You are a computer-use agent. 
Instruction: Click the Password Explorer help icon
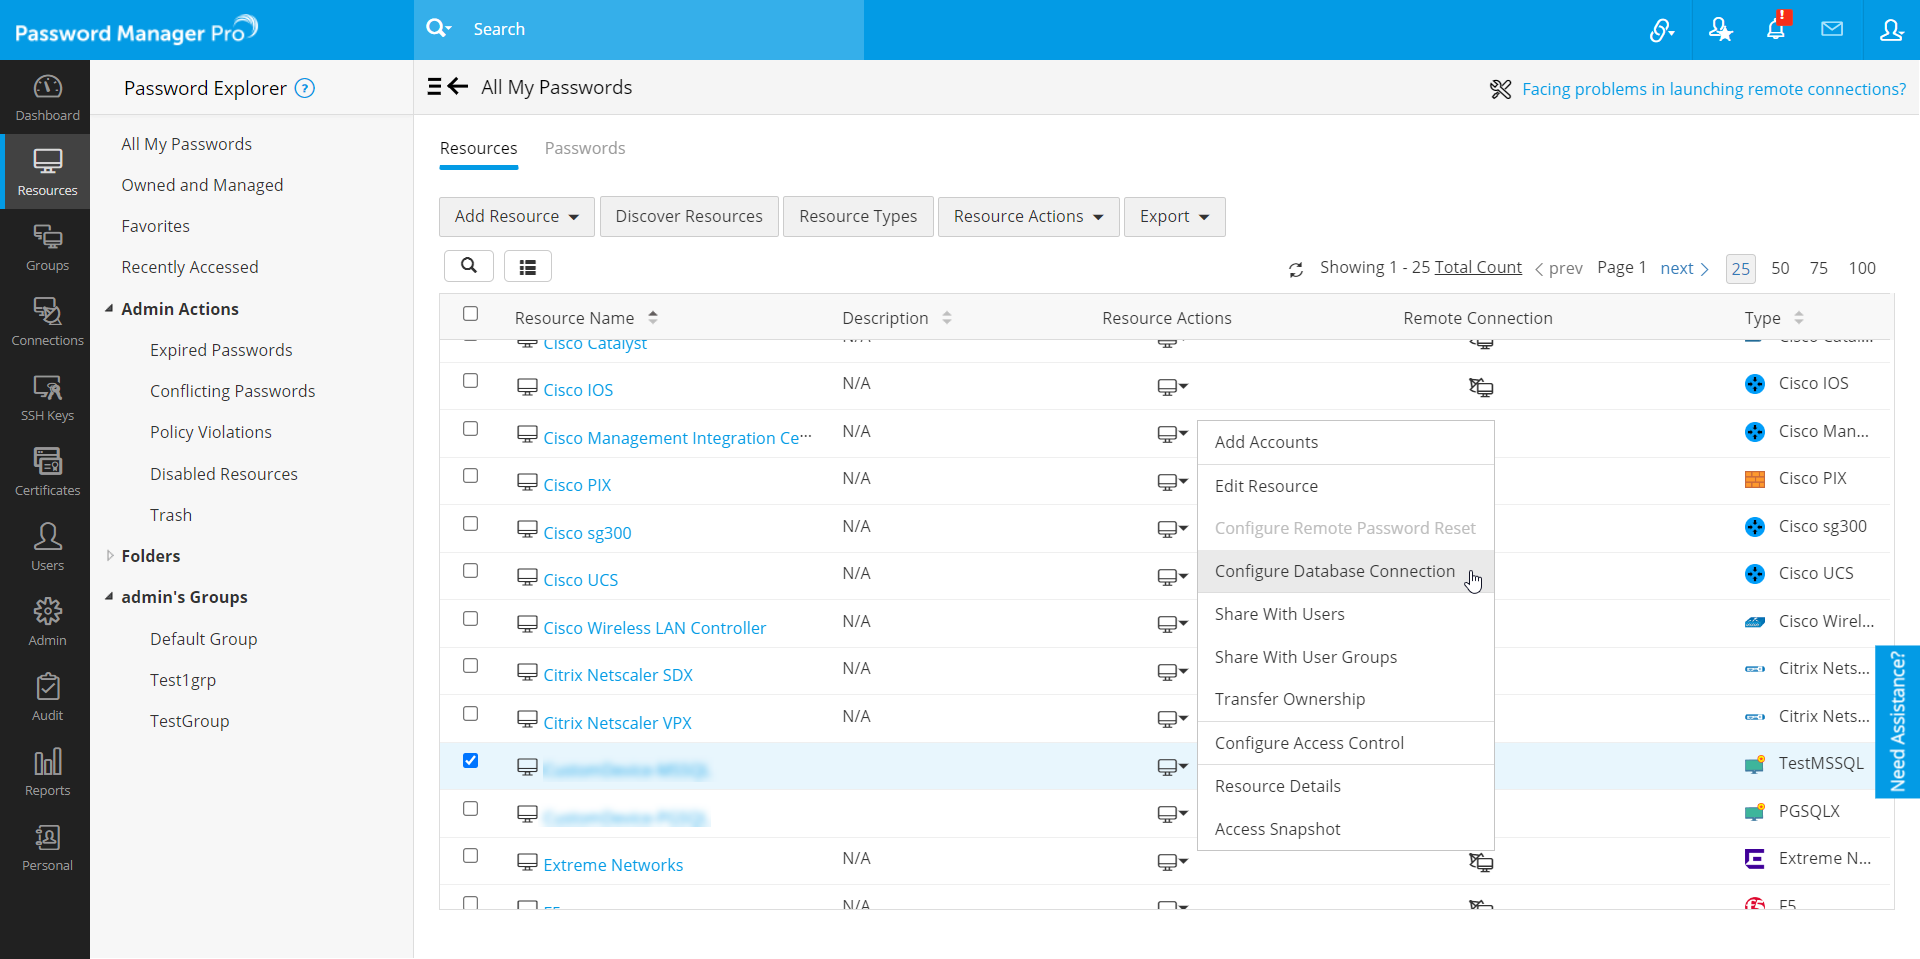tap(305, 88)
